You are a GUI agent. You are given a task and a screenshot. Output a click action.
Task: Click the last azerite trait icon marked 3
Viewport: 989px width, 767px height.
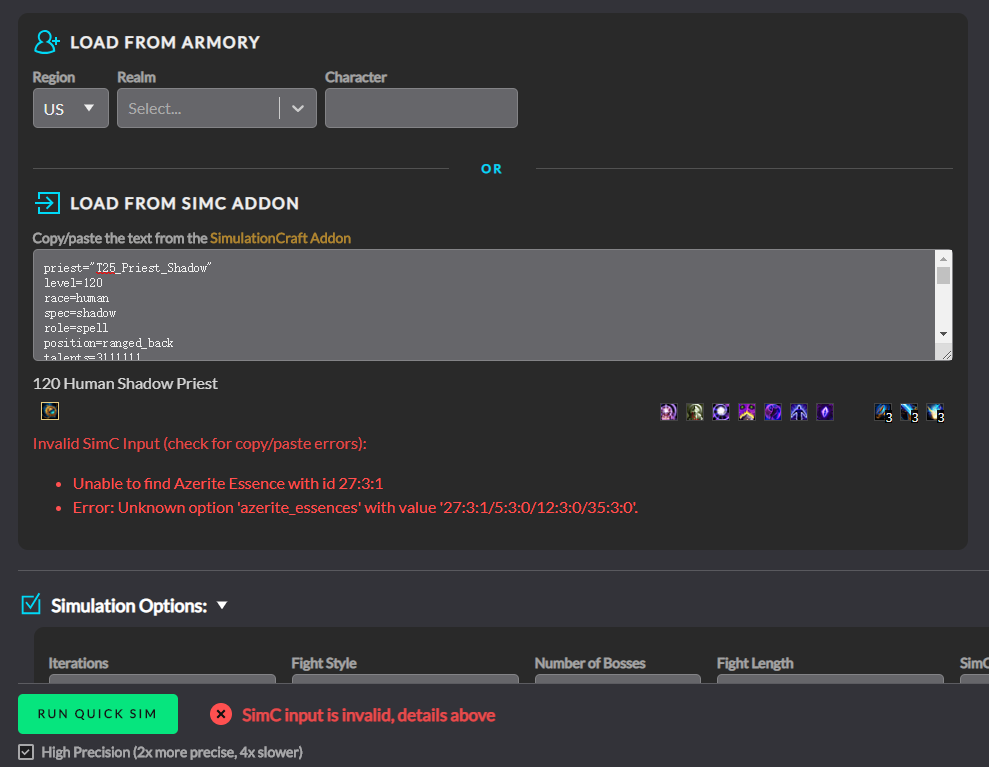tap(935, 412)
